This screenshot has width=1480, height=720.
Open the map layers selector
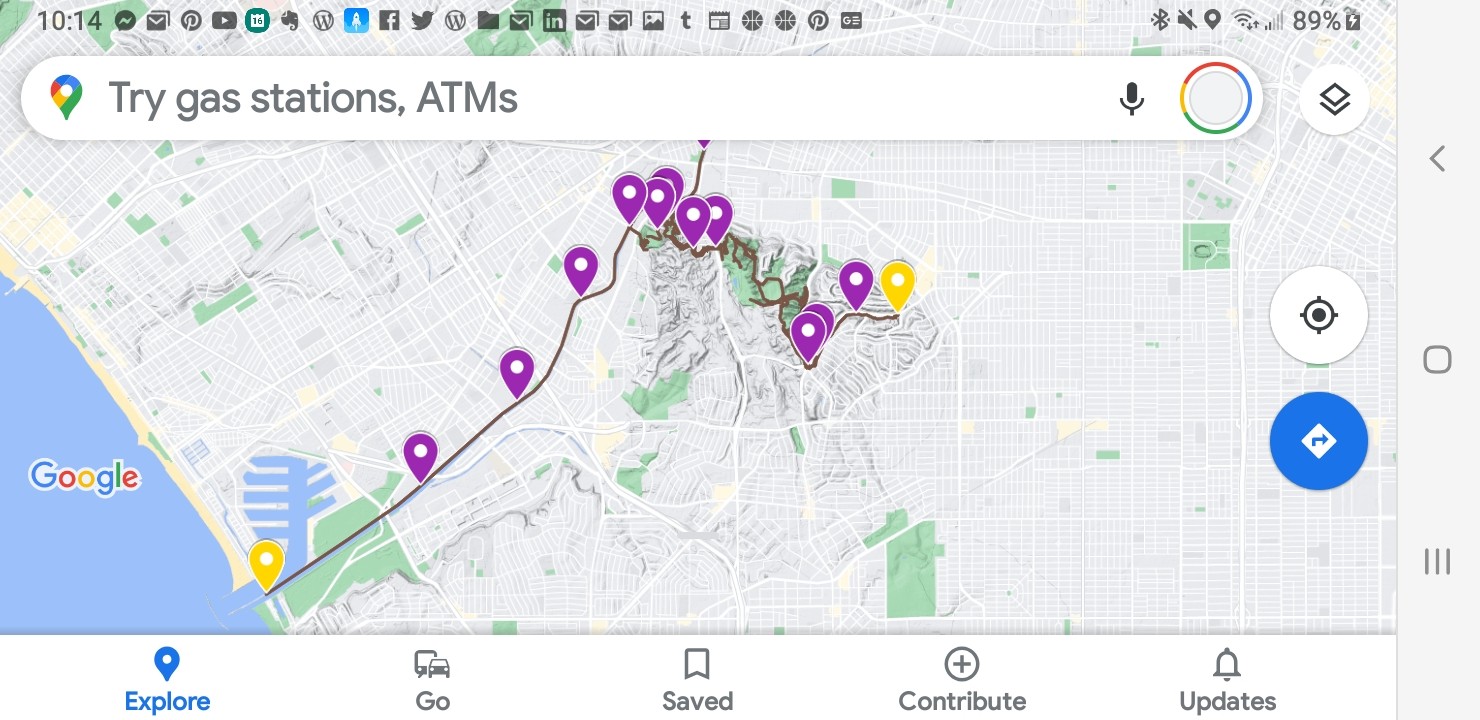pyautogui.click(x=1334, y=99)
